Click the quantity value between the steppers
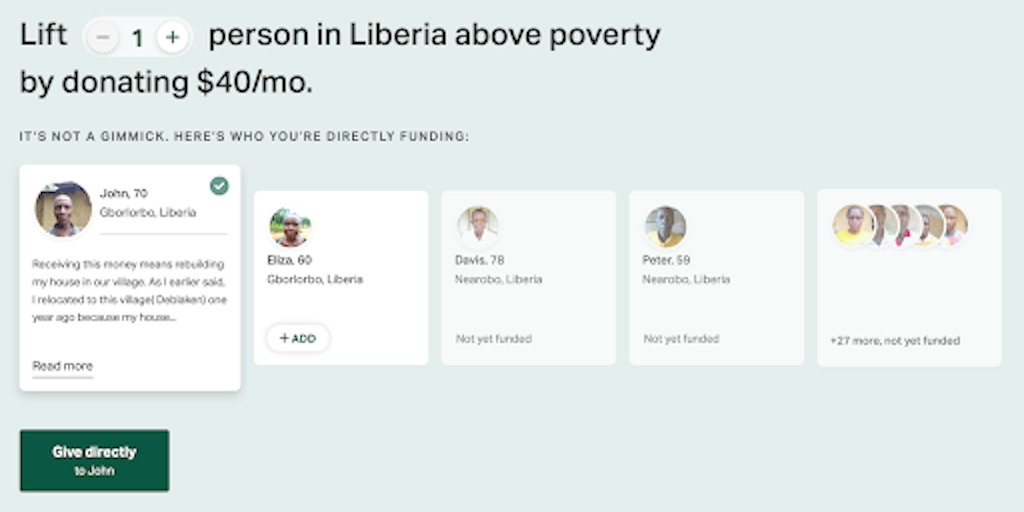Viewport: 1024px width, 512px height. pyautogui.click(x=137, y=38)
